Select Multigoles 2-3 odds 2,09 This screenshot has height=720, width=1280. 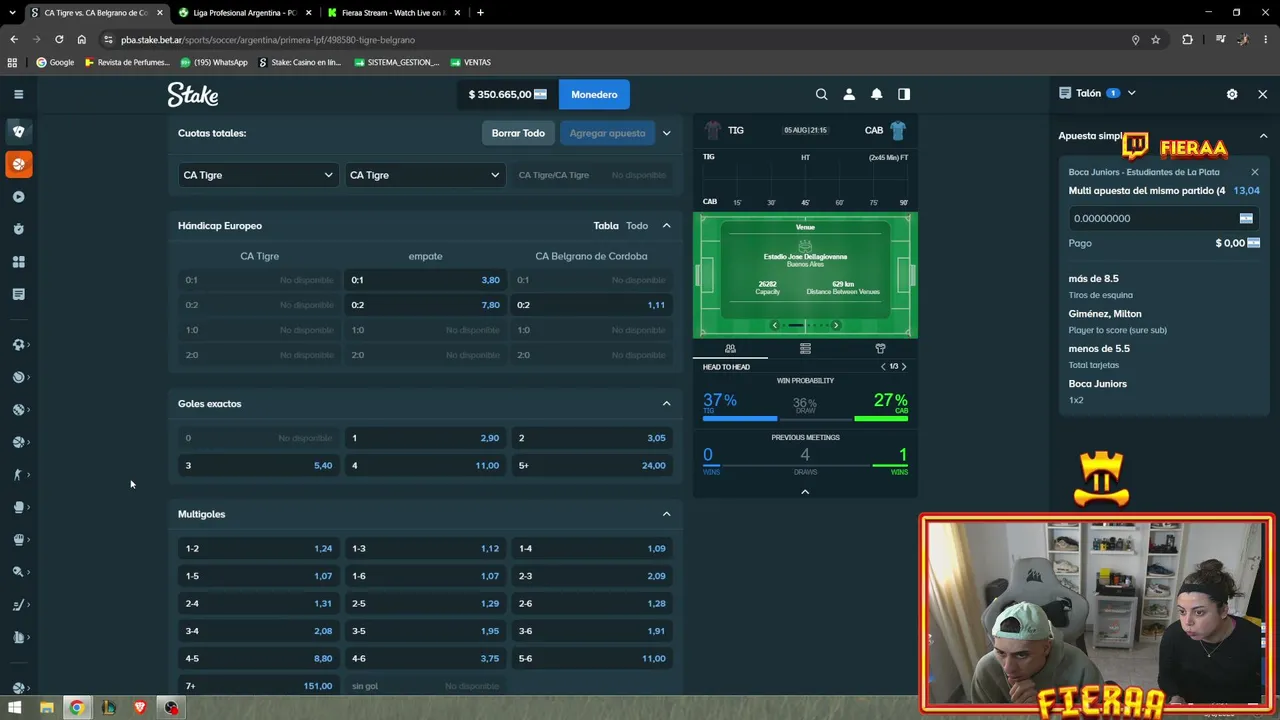[x=591, y=576]
